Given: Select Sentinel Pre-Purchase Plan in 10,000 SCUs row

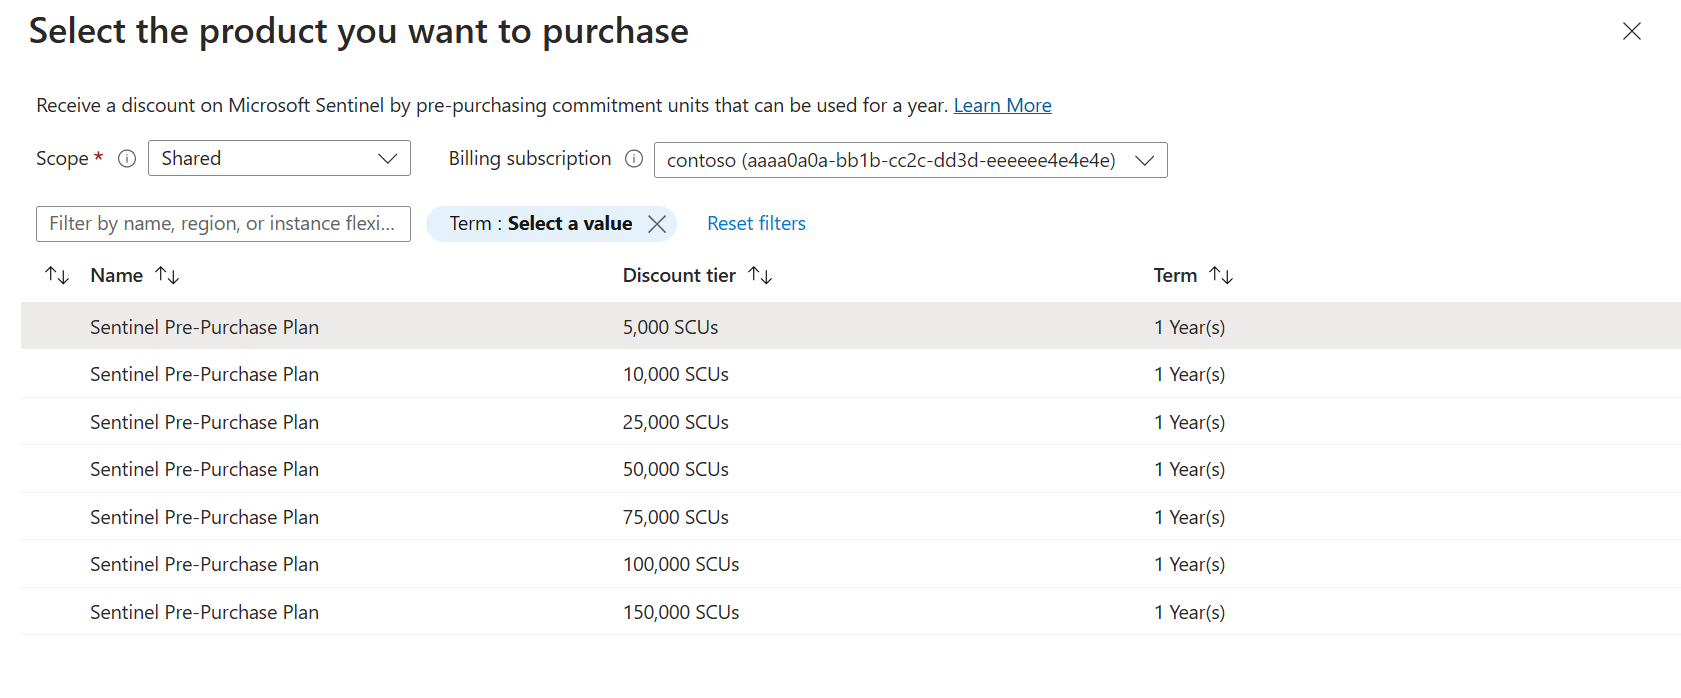Looking at the screenshot, I should click(204, 374).
